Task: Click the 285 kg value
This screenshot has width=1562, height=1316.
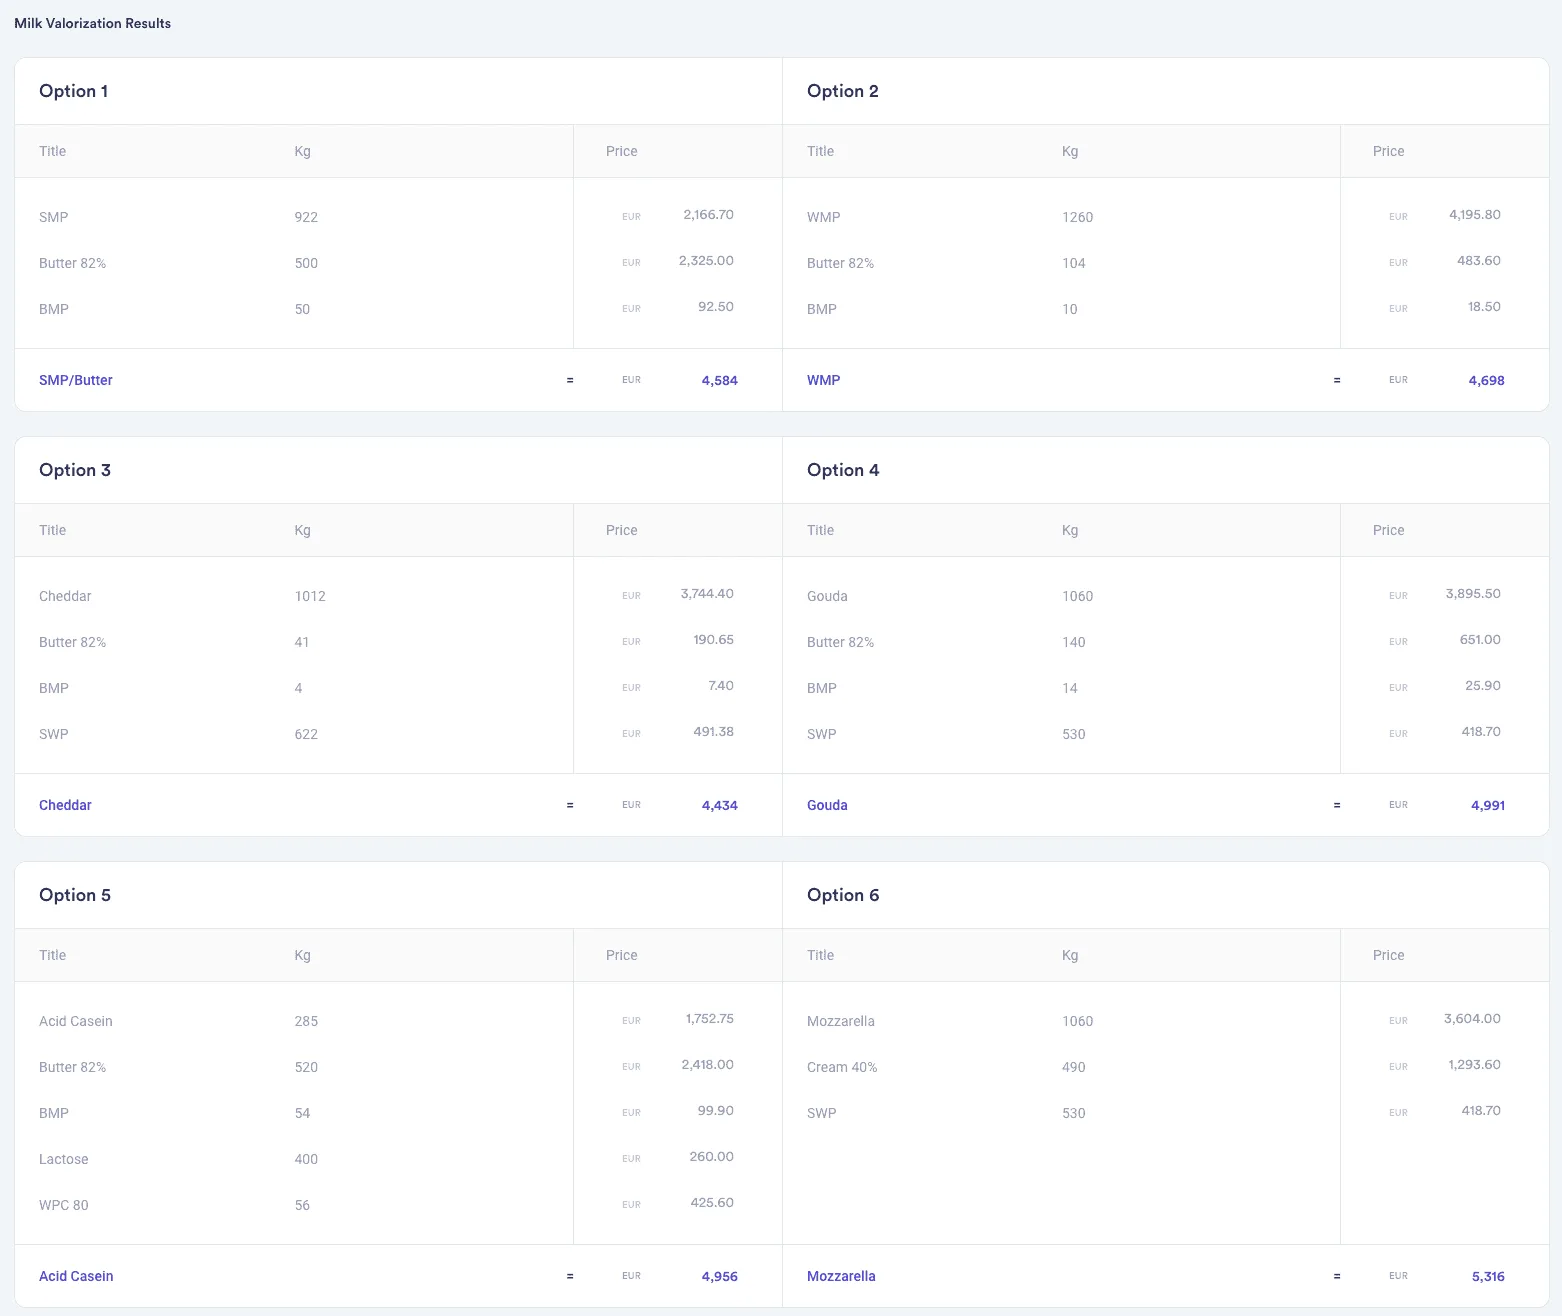Action: 306,1021
